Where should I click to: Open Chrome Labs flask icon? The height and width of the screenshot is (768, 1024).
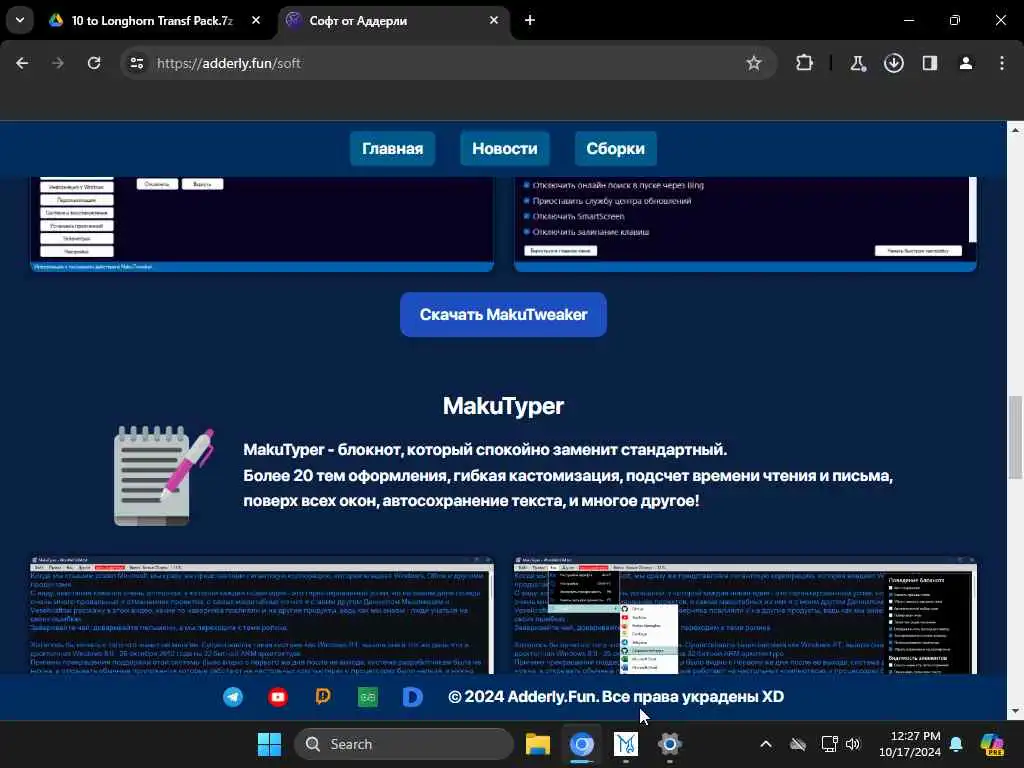tap(857, 63)
